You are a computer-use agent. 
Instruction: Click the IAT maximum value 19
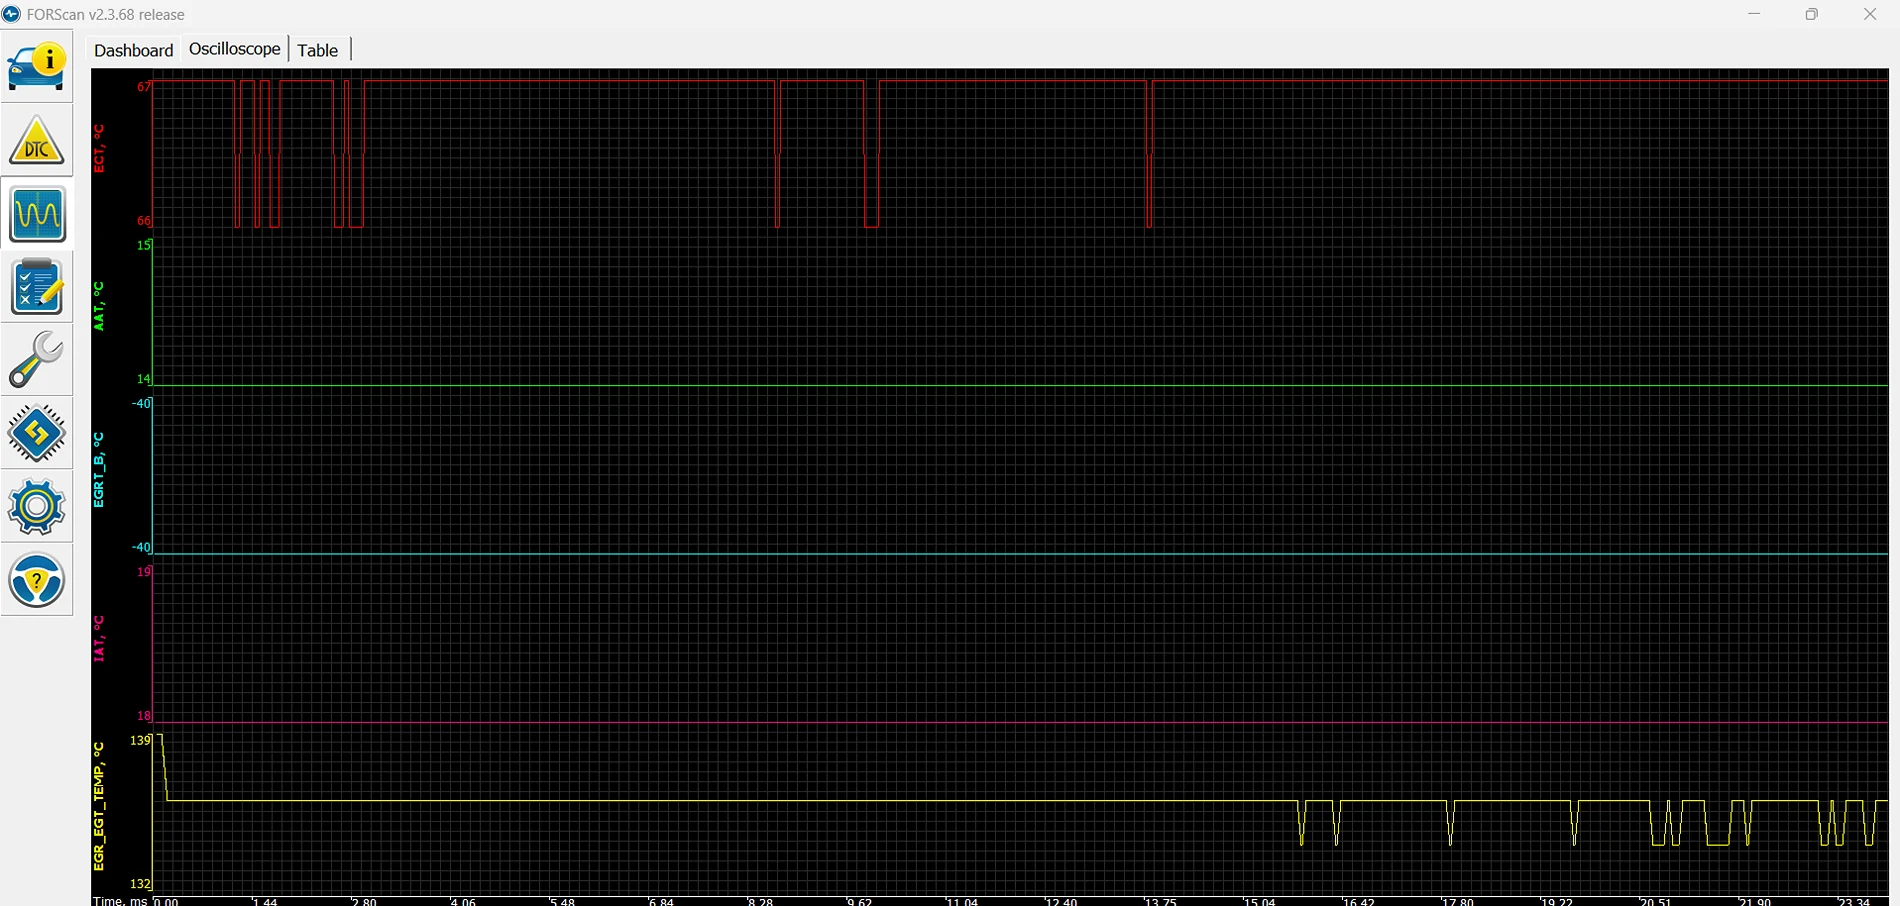click(x=144, y=572)
